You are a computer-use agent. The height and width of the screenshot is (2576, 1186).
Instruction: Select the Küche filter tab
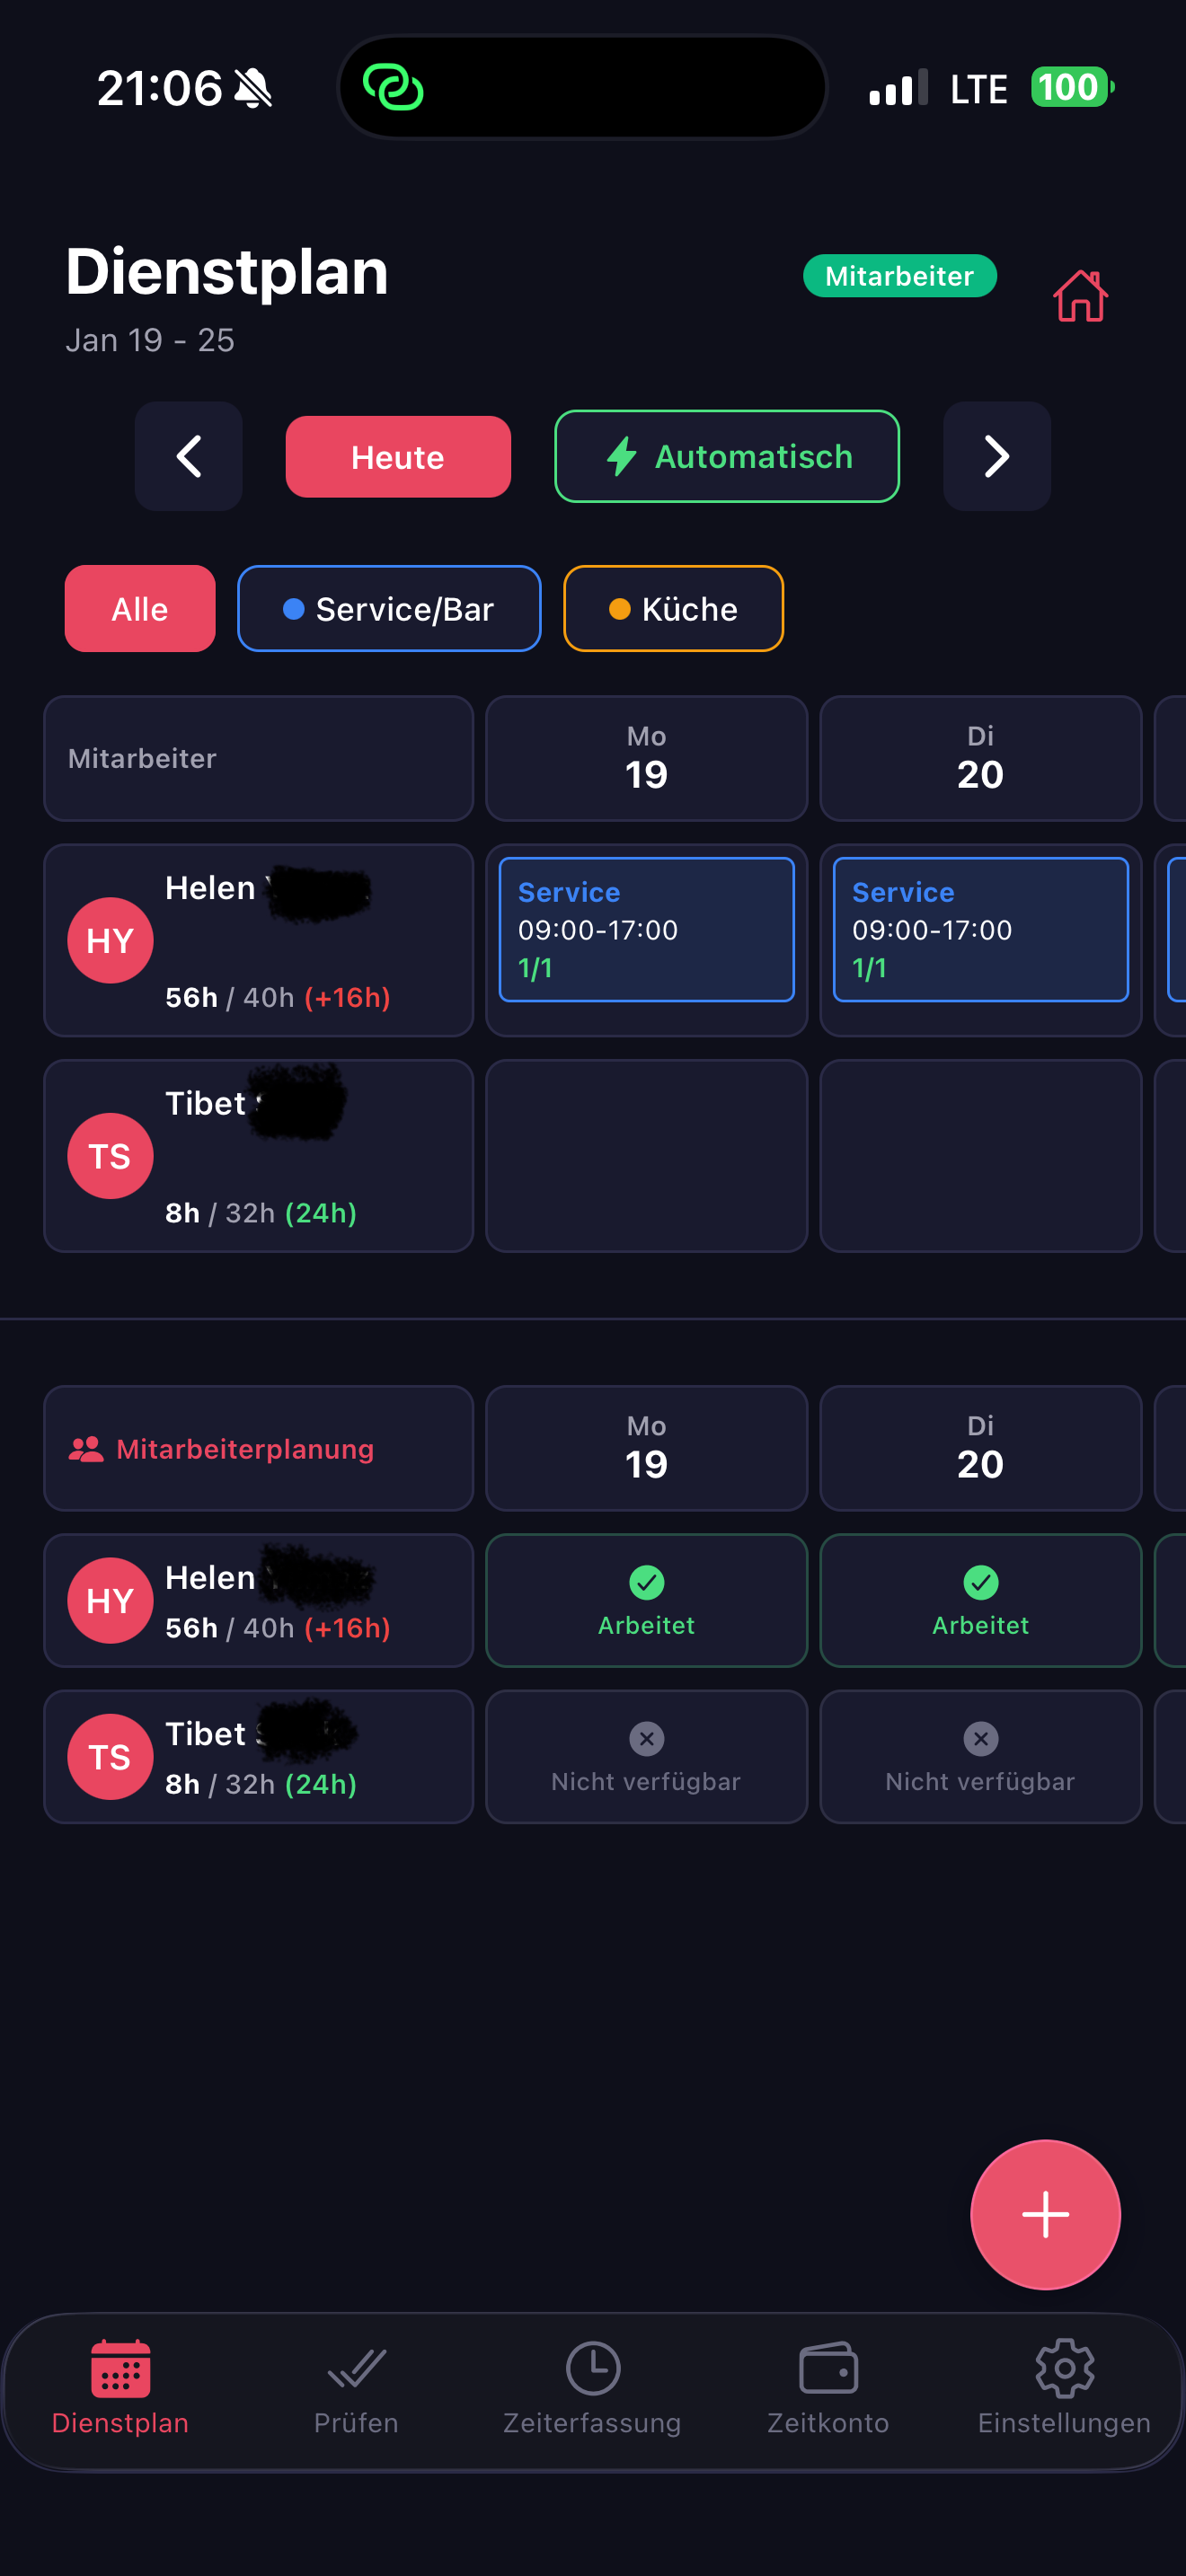(x=673, y=608)
